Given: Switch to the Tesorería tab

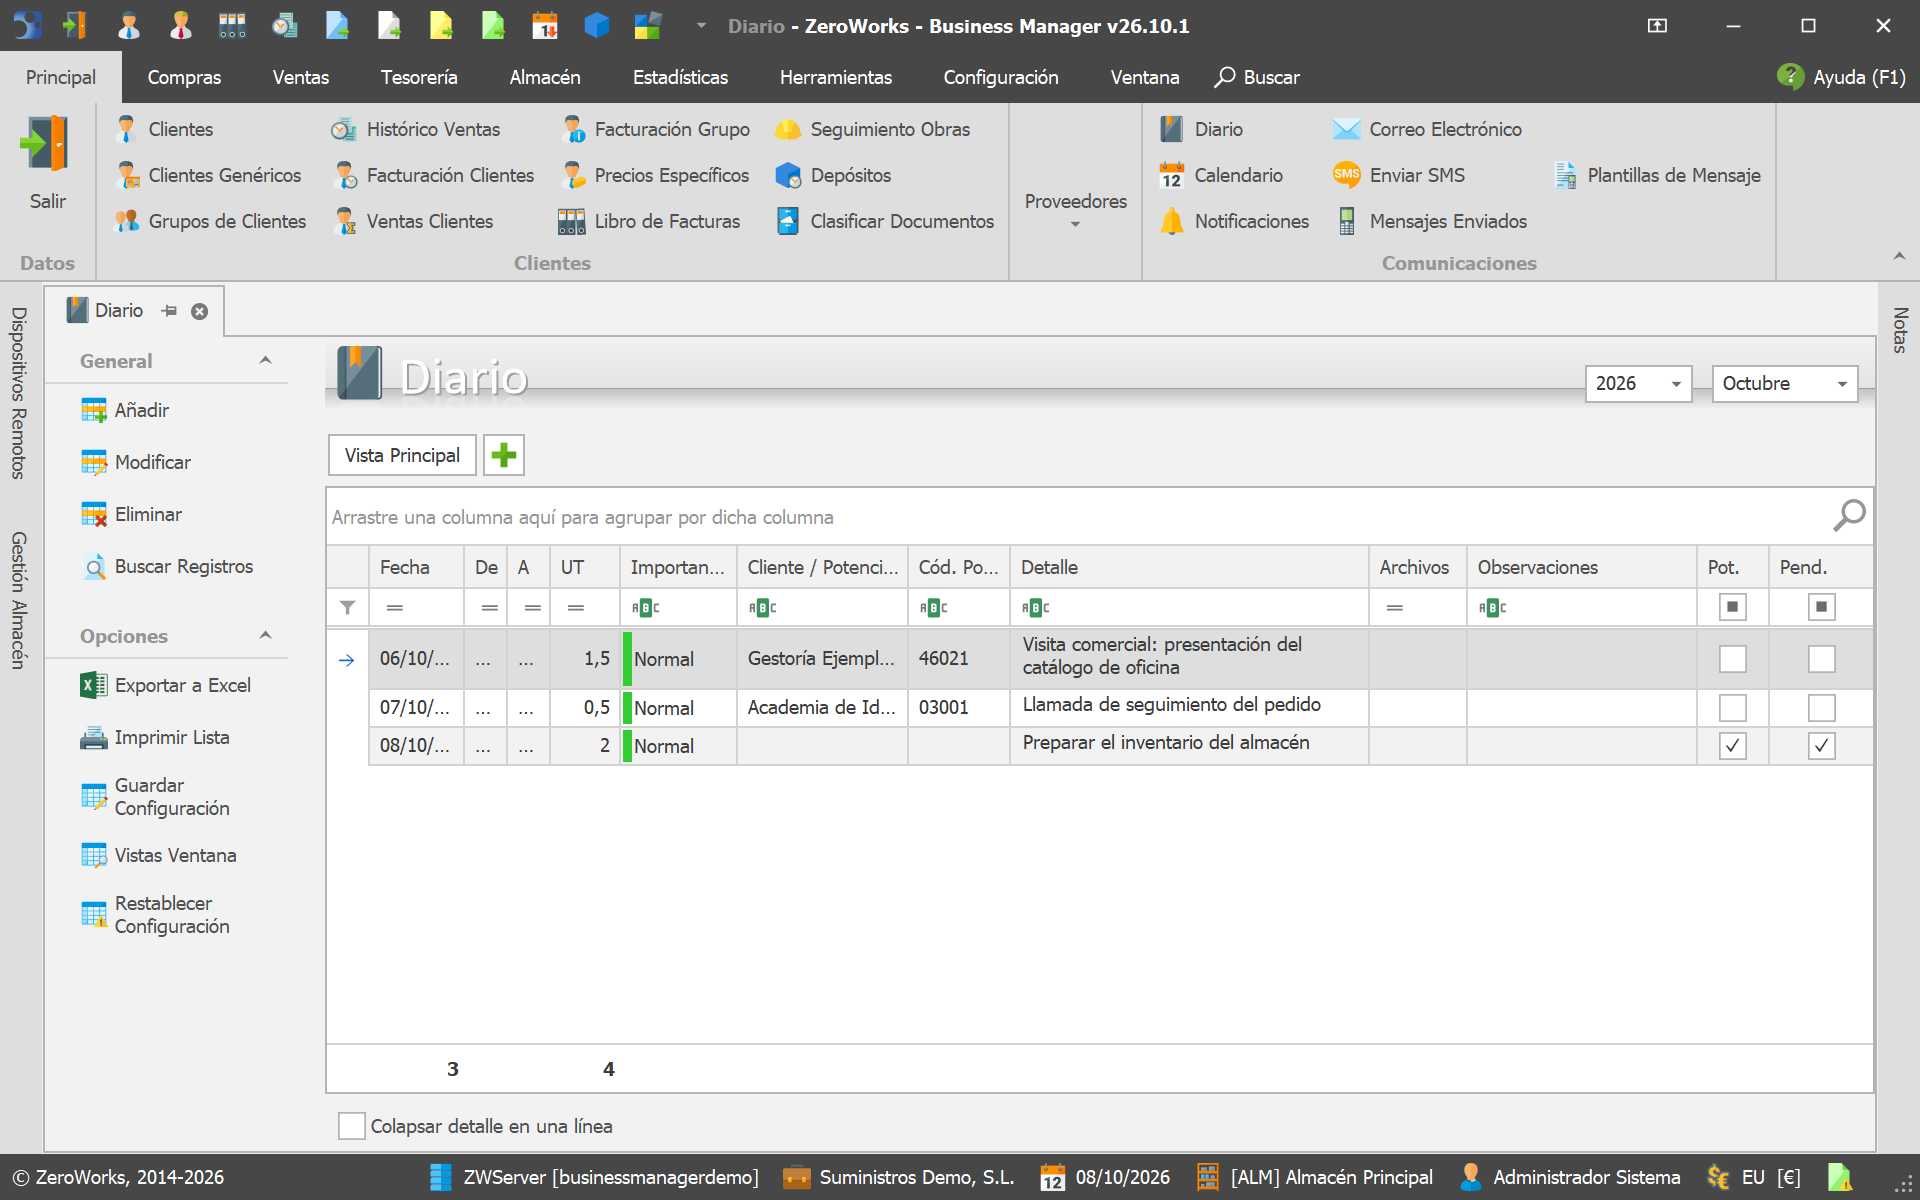Looking at the screenshot, I should point(419,77).
